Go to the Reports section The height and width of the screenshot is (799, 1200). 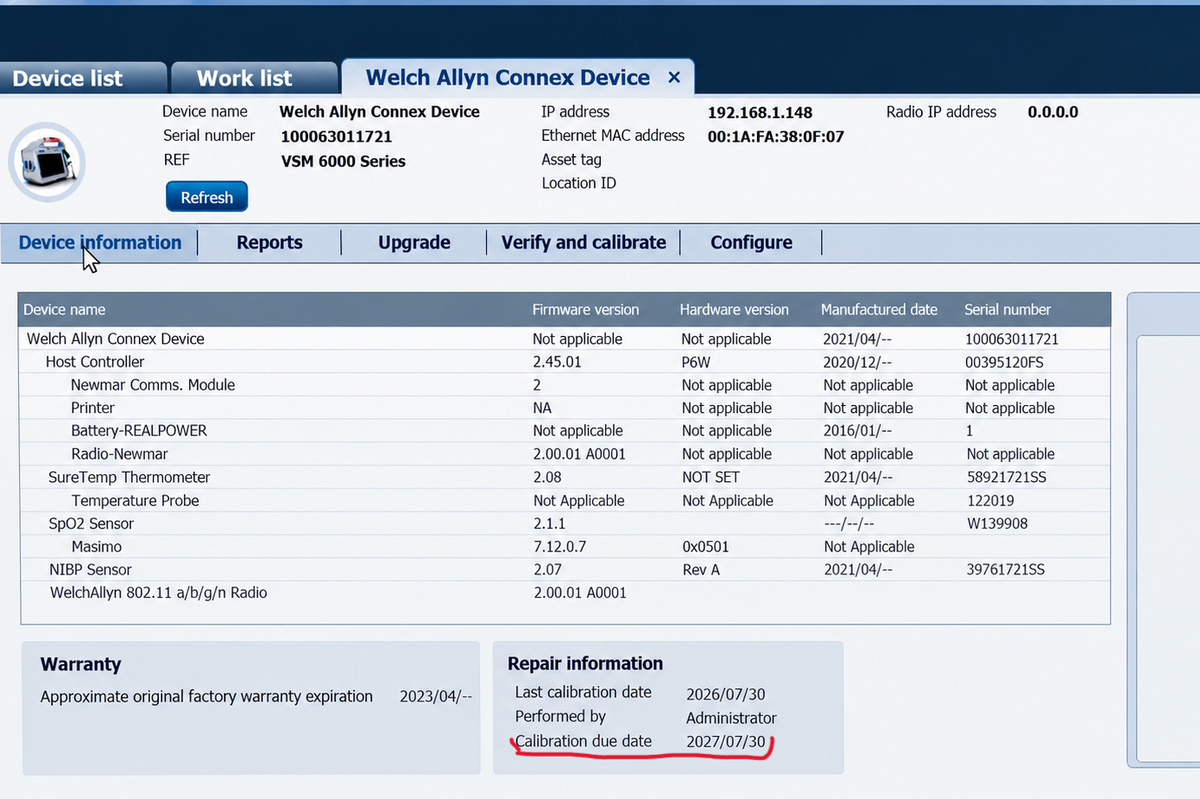[270, 242]
